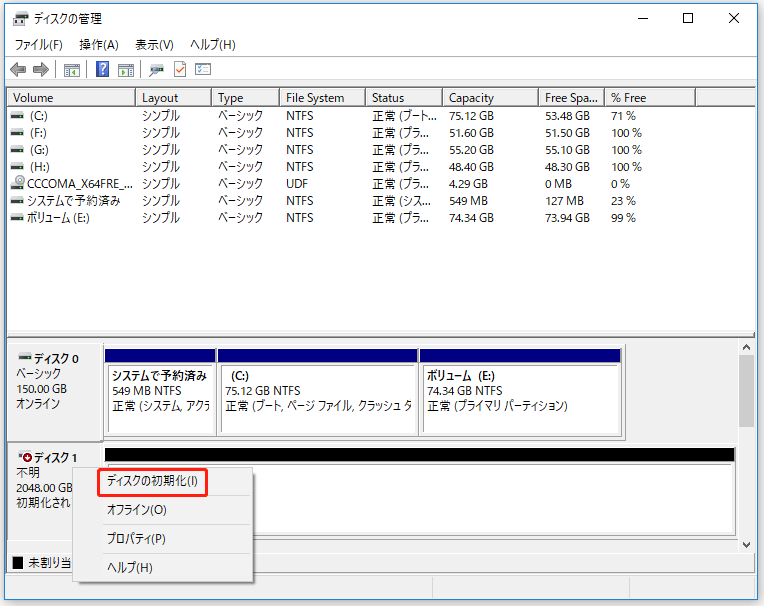The height and width of the screenshot is (606, 764).
Task: Sort by the Layout column header
Action: click(173, 98)
